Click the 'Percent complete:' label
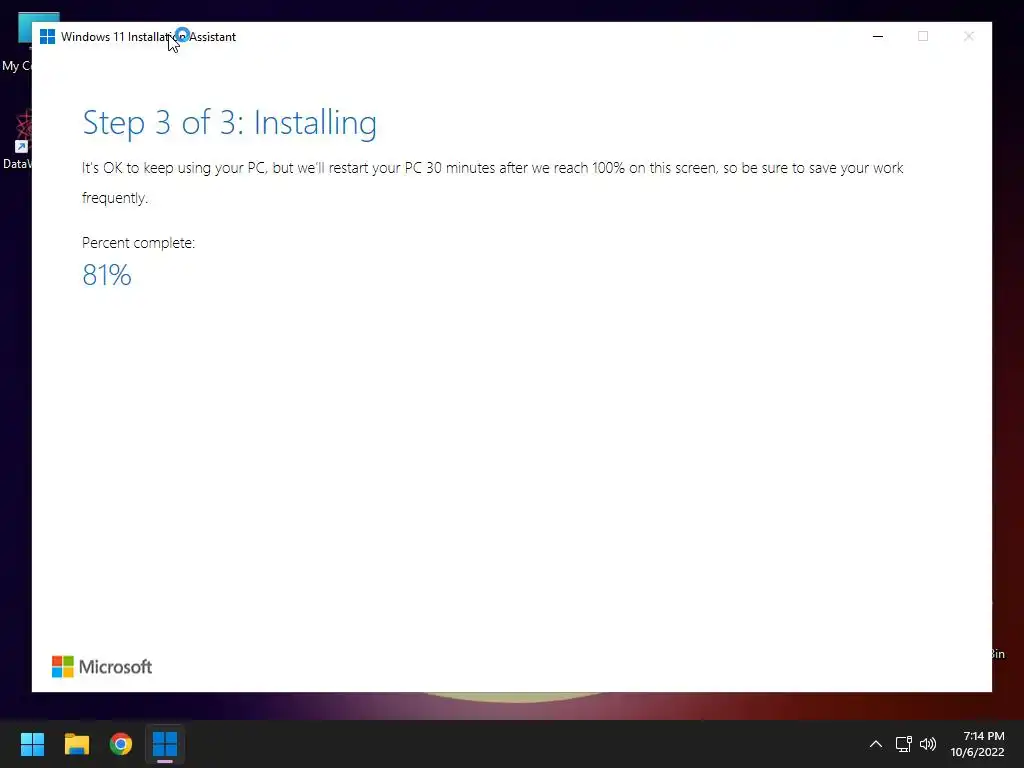 (138, 243)
